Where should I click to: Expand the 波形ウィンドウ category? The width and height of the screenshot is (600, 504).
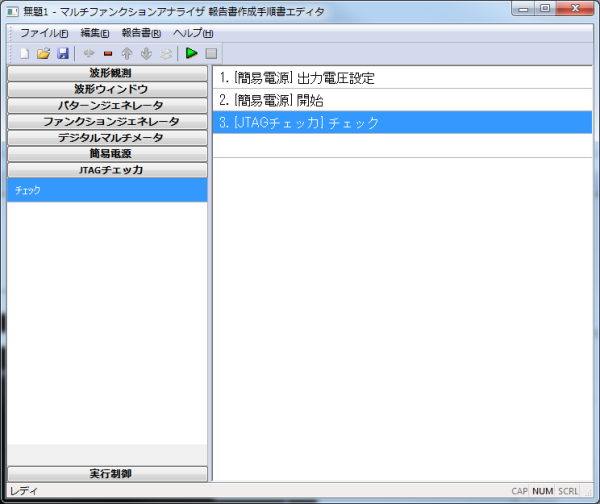pyautogui.click(x=108, y=89)
